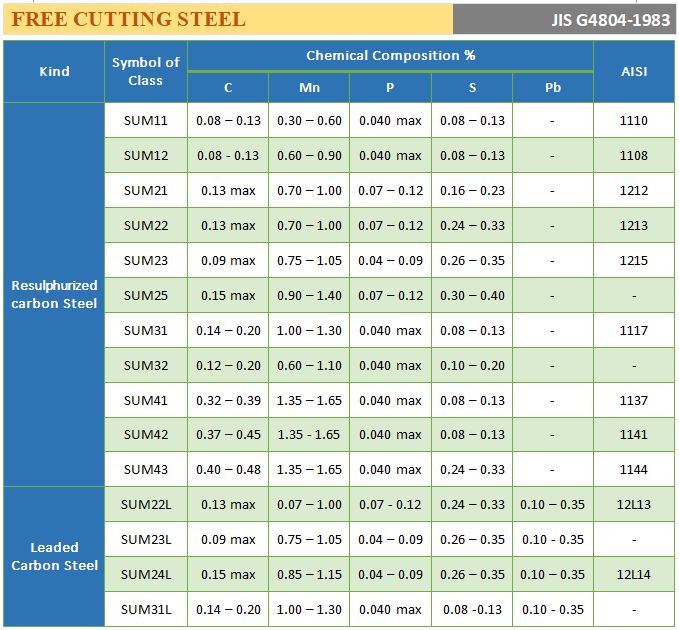Screen dimensions: 679x630
Task: Click the C column header
Action: 228,88
